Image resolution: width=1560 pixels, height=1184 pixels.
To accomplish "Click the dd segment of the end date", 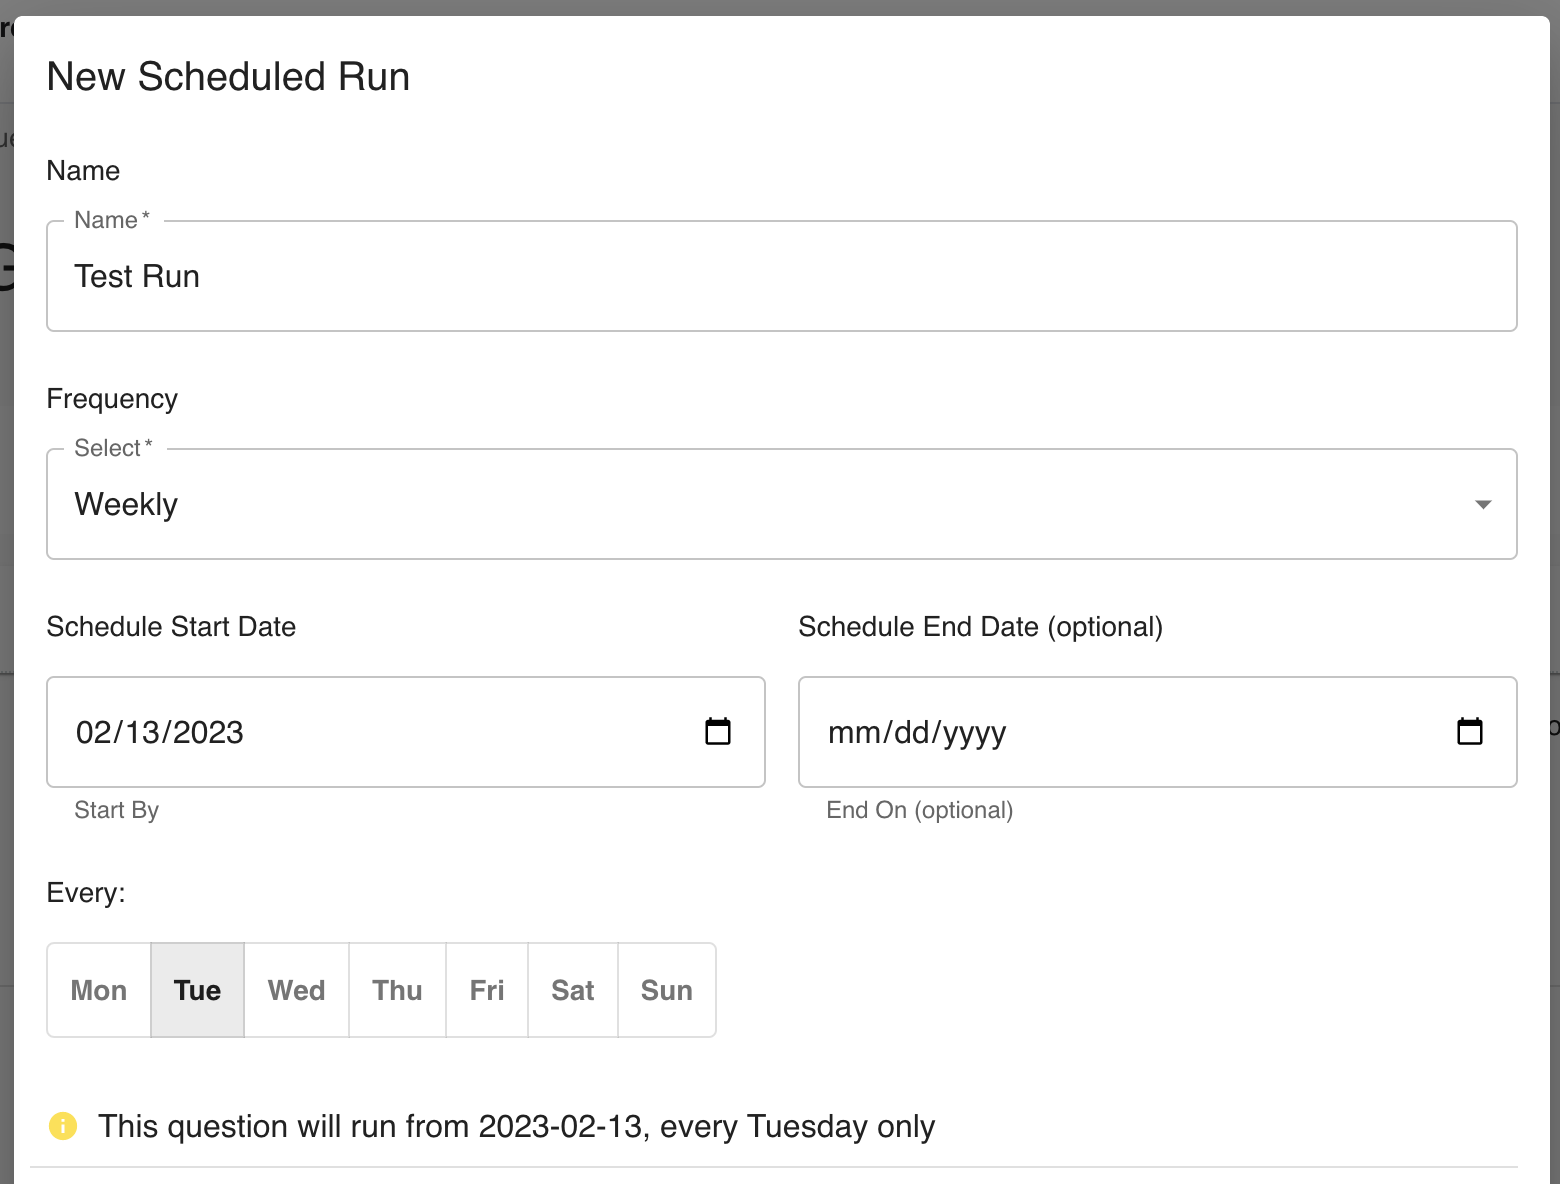I will tap(912, 733).
